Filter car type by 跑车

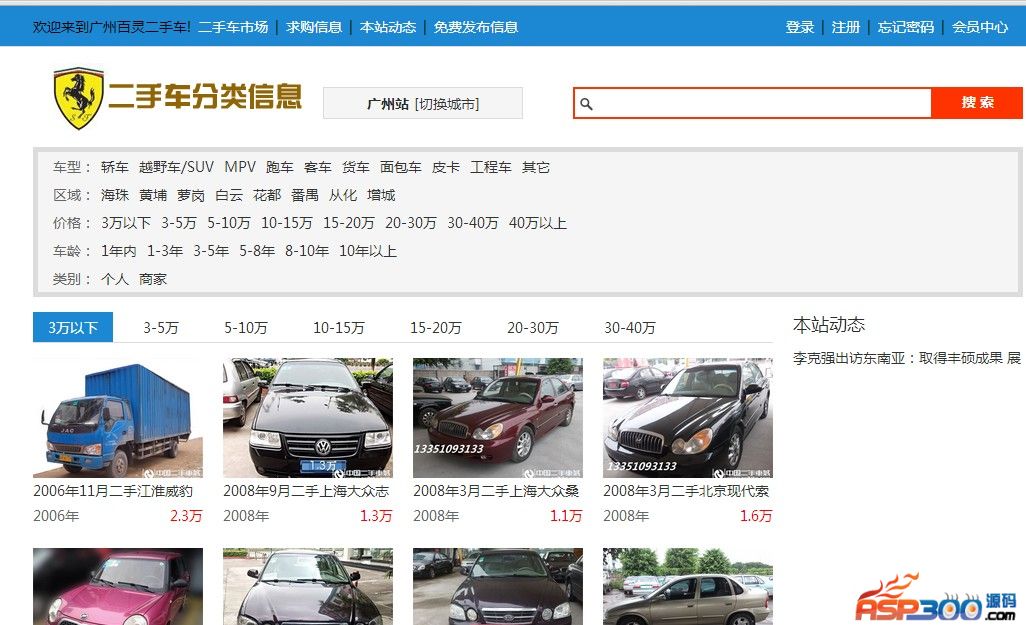(x=279, y=167)
